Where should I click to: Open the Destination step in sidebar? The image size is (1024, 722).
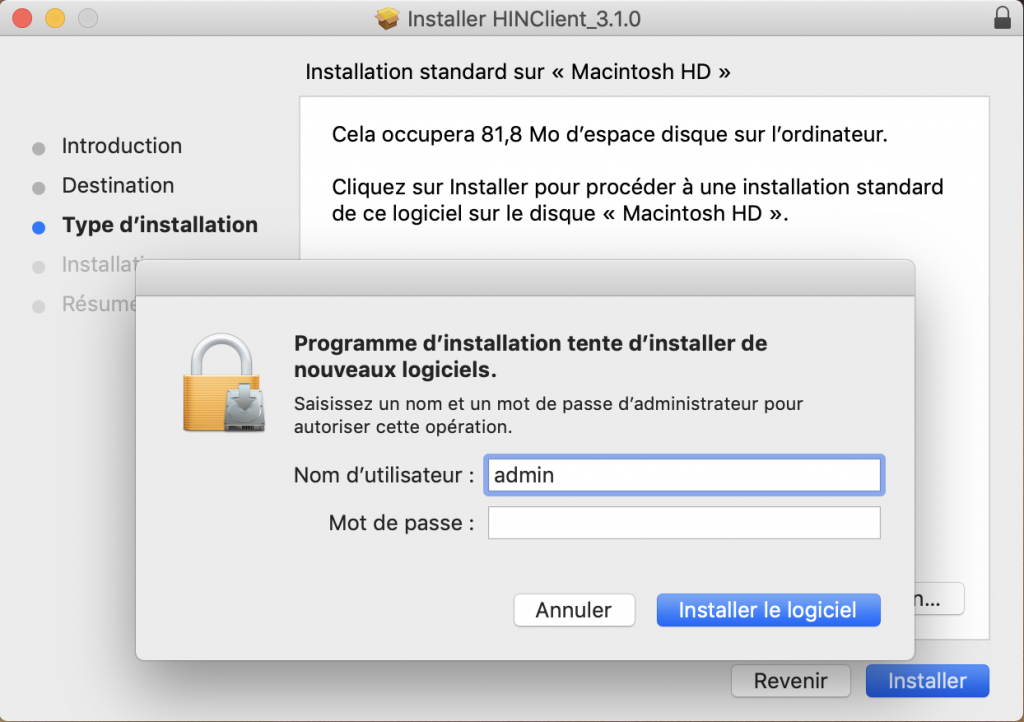118,185
